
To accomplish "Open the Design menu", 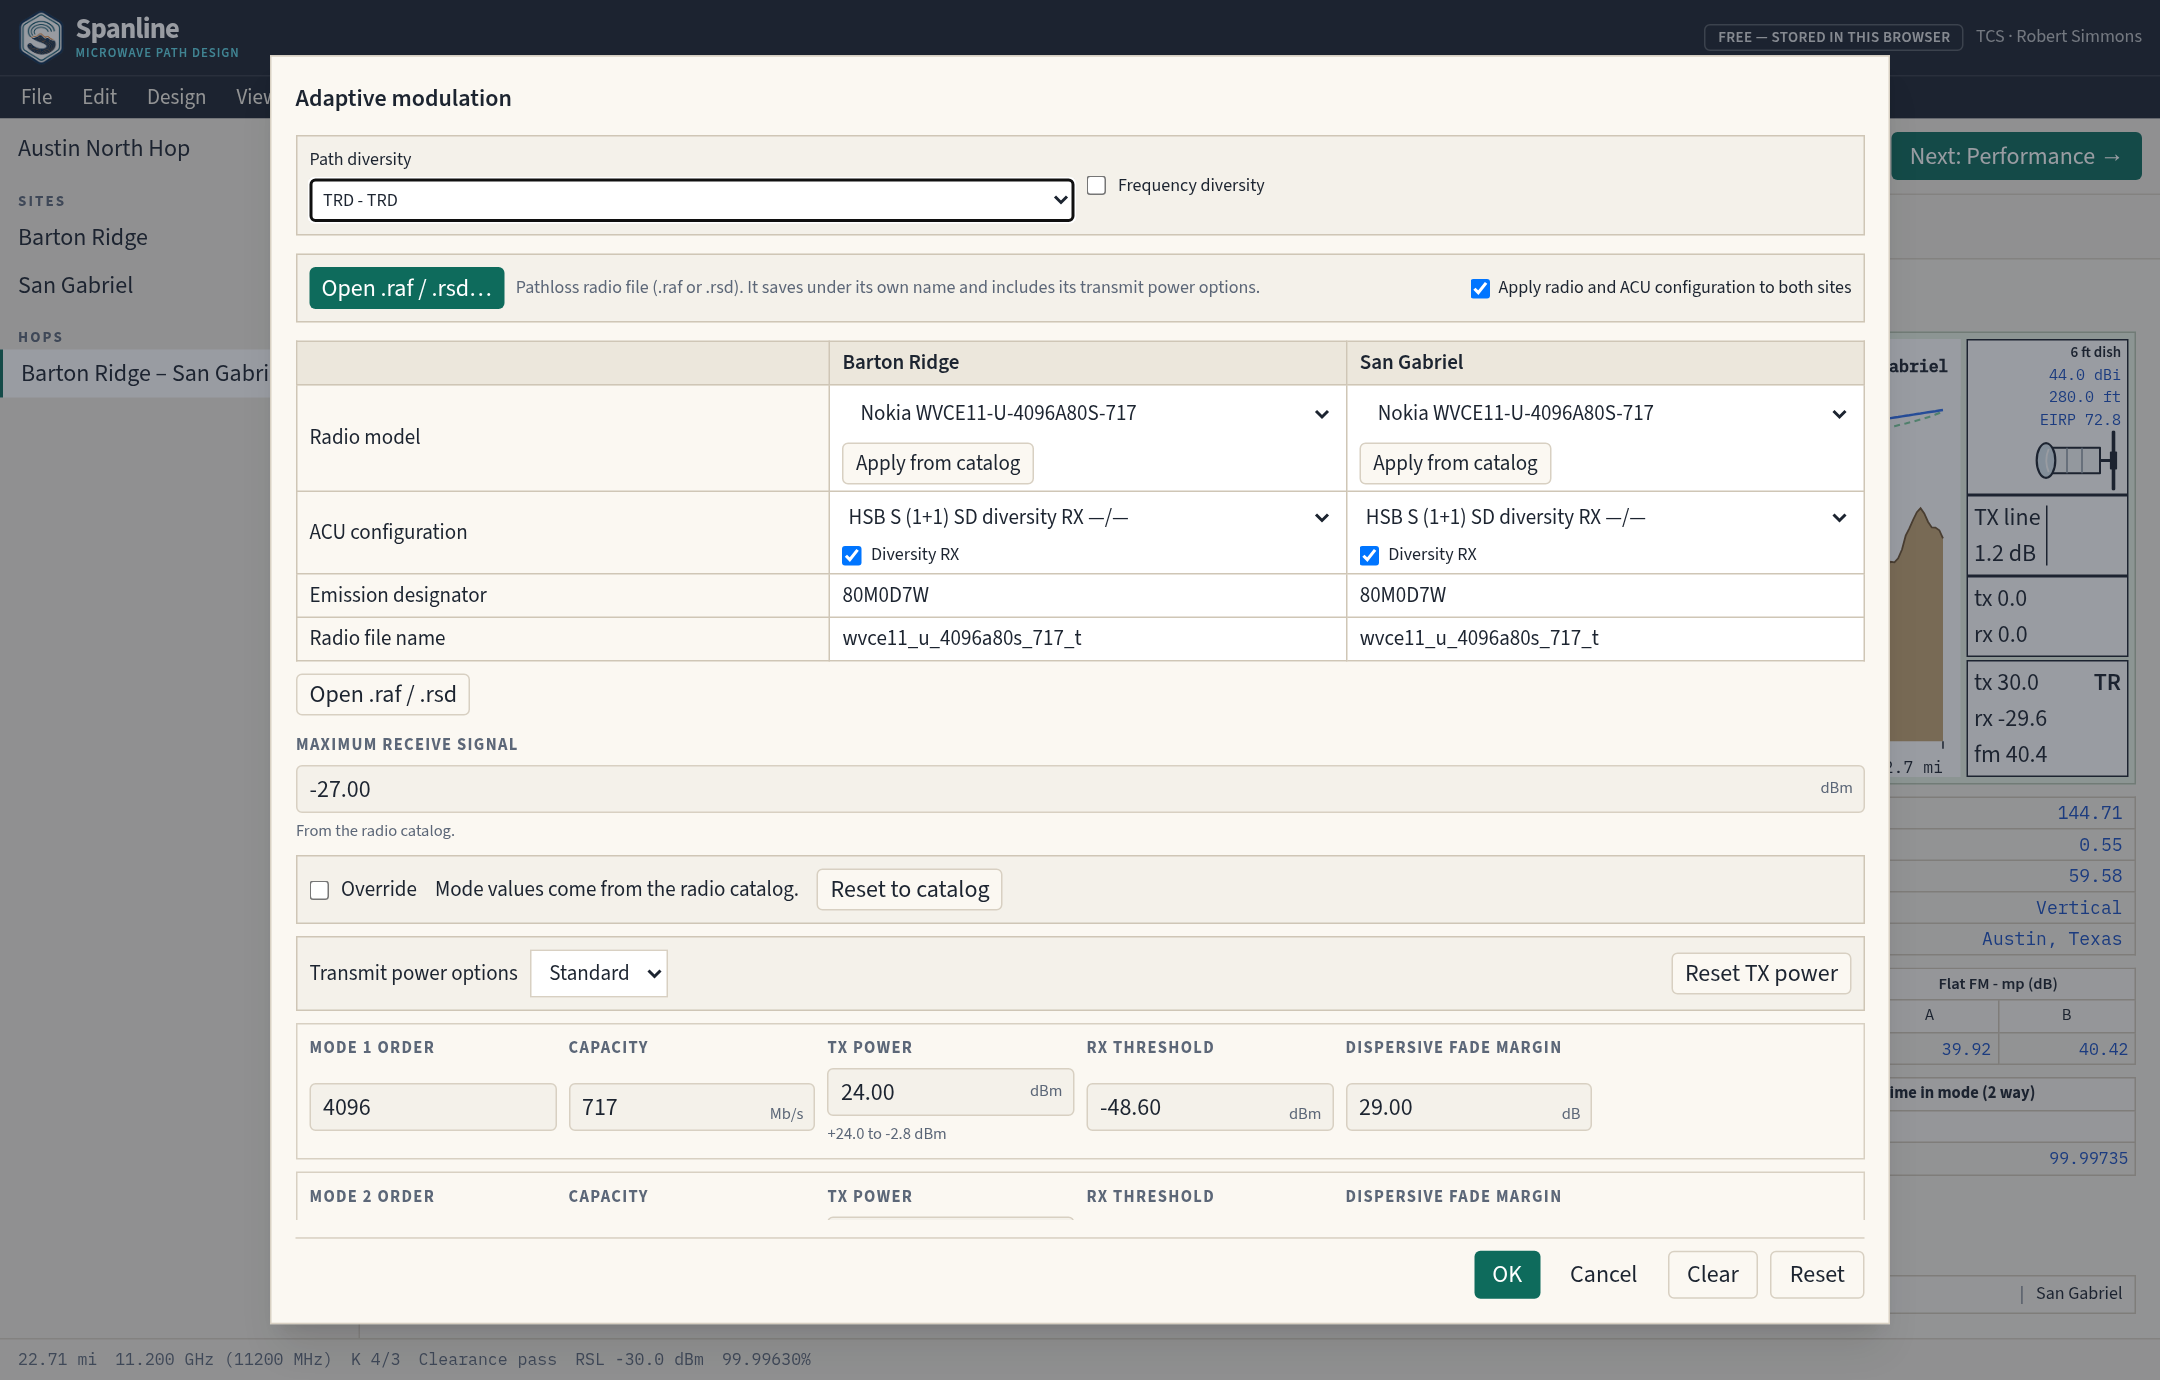I will coord(176,97).
